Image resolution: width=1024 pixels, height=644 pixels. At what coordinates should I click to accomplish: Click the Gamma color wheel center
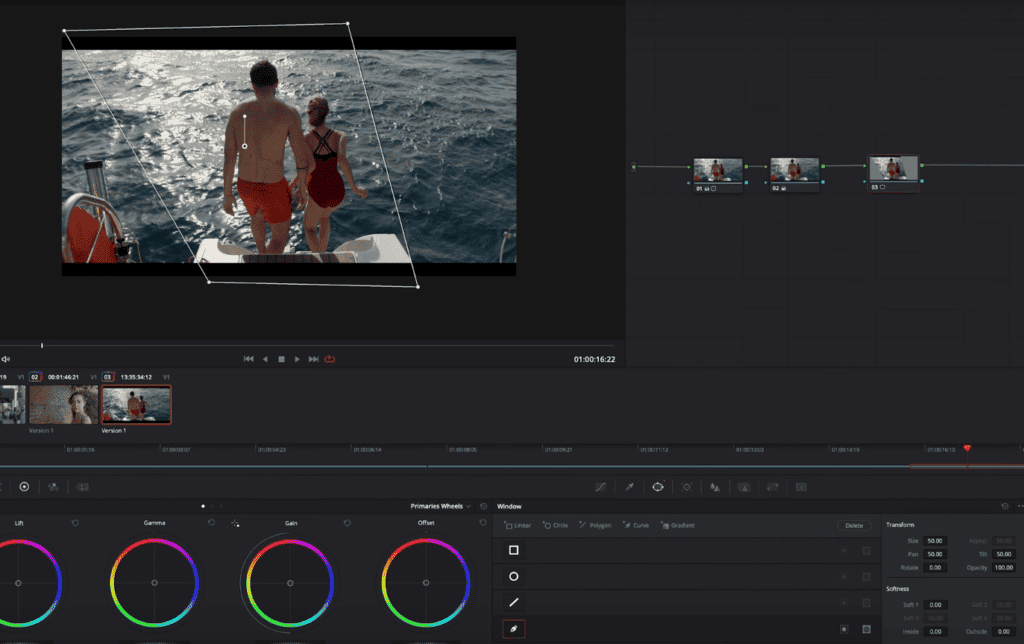pos(154,583)
